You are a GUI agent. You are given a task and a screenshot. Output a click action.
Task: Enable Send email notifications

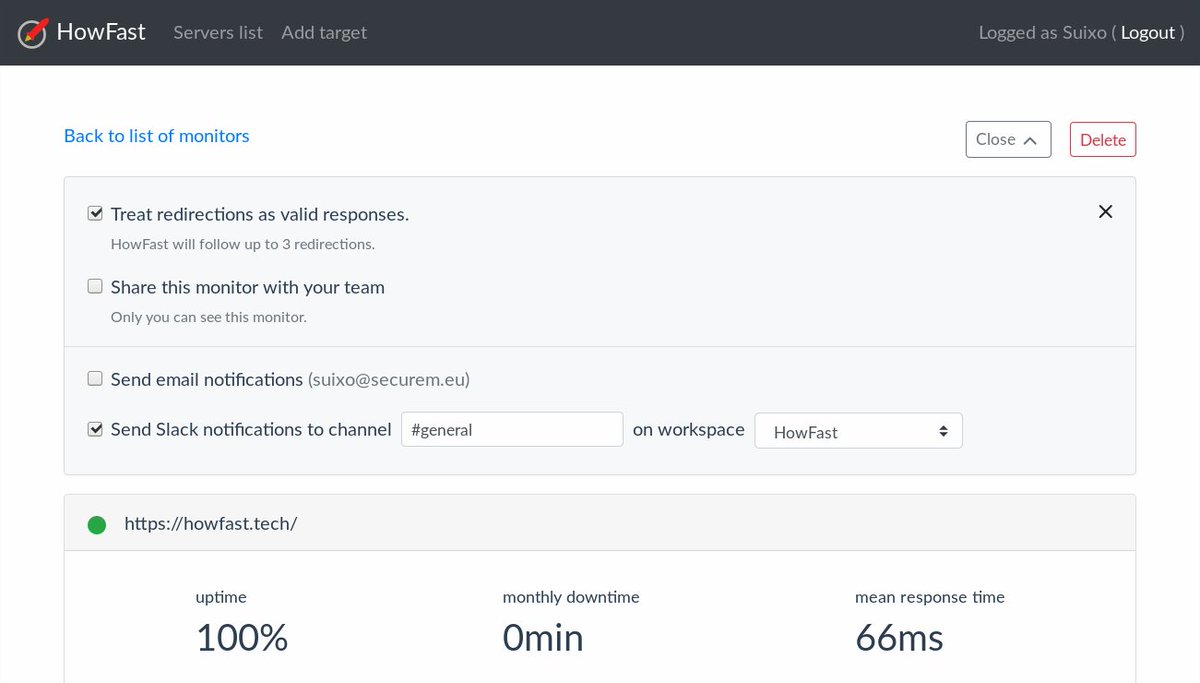pyautogui.click(x=95, y=378)
